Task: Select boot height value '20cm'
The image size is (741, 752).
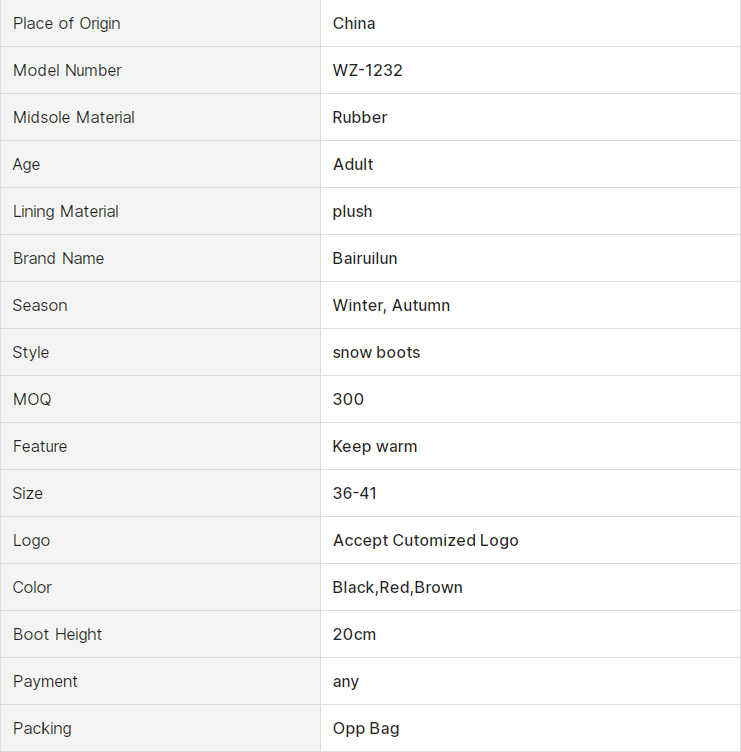Action: tap(355, 634)
